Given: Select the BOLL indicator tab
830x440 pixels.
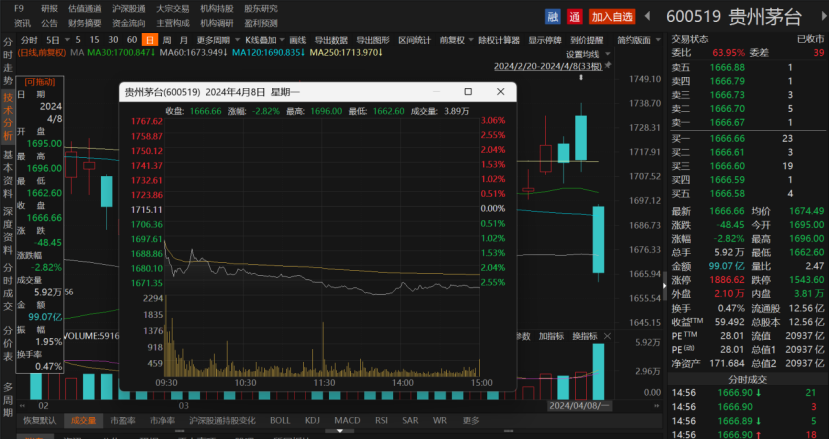Looking at the screenshot, I should pyautogui.click(x=280, y=420).
